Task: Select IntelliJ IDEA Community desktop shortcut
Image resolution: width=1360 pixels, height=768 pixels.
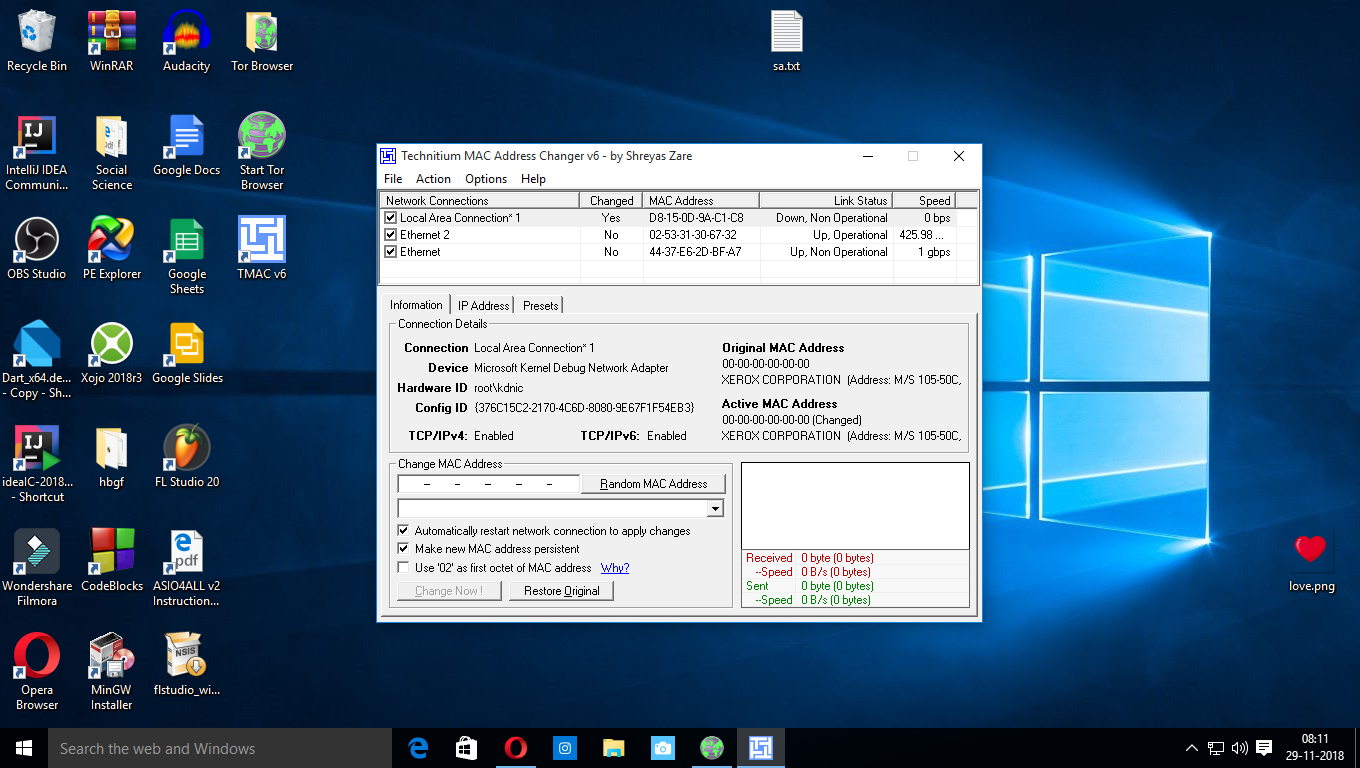Action: 37,153
